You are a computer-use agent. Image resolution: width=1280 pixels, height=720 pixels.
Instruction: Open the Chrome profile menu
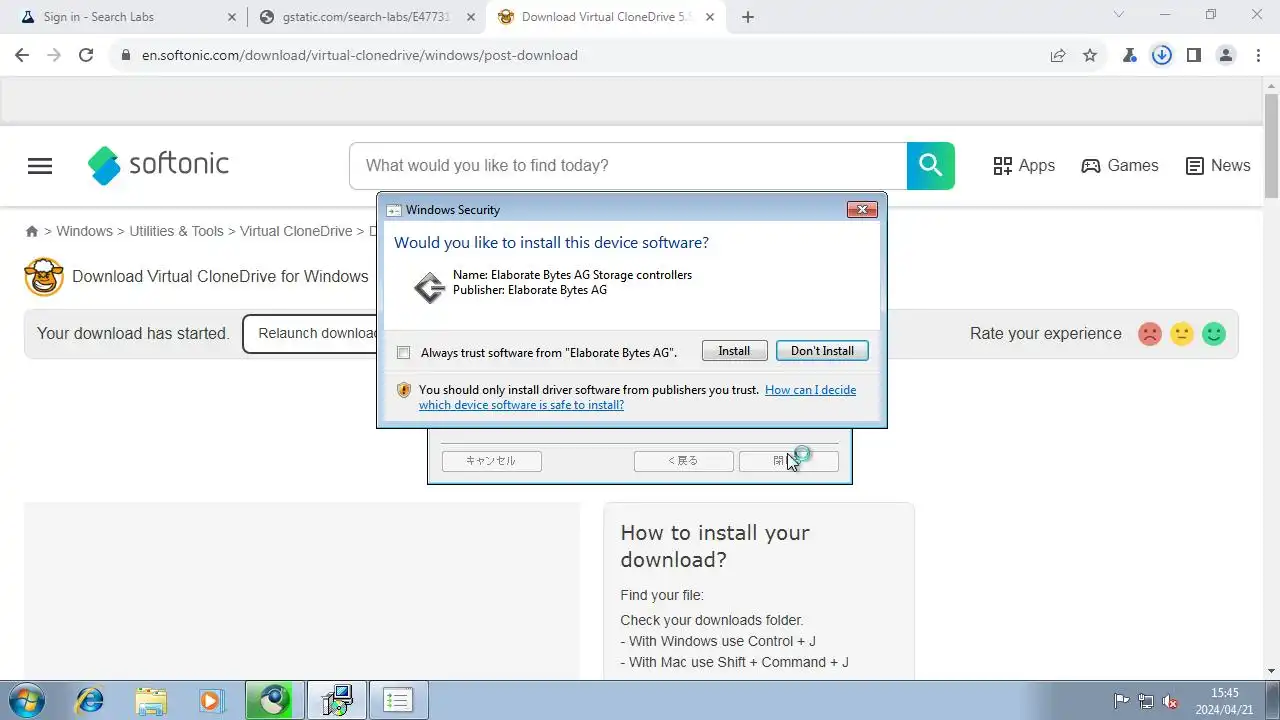tap(1226, 55)
